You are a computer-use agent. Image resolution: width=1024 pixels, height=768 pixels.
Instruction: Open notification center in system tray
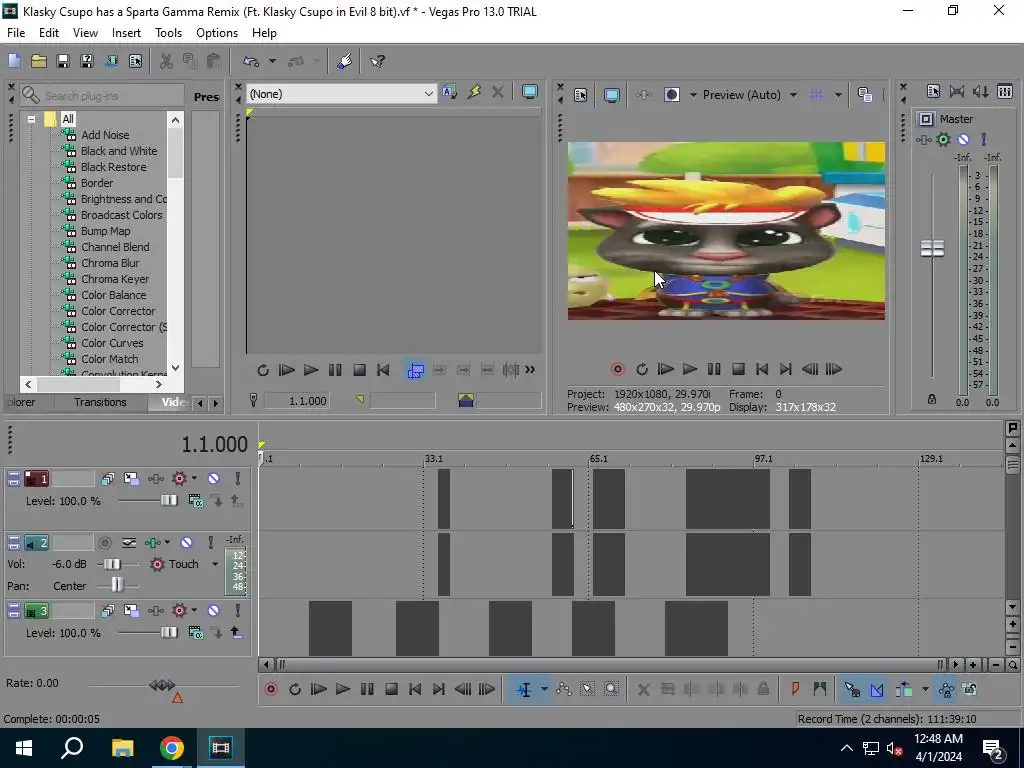coord(993,749)
